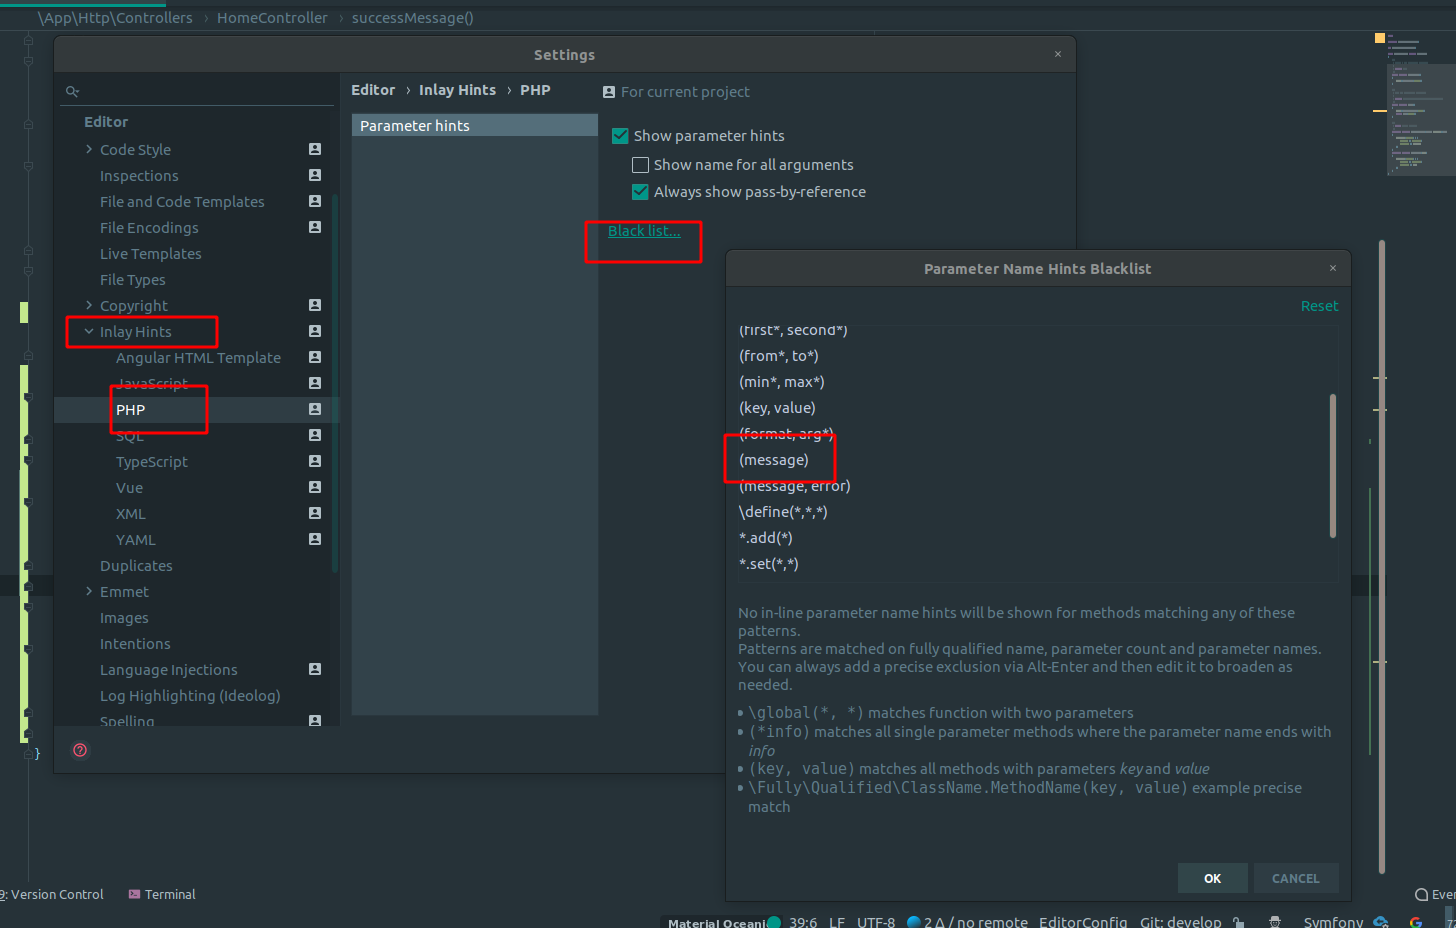
Task: Open the help question mark icon
Action: click(80, 750)
